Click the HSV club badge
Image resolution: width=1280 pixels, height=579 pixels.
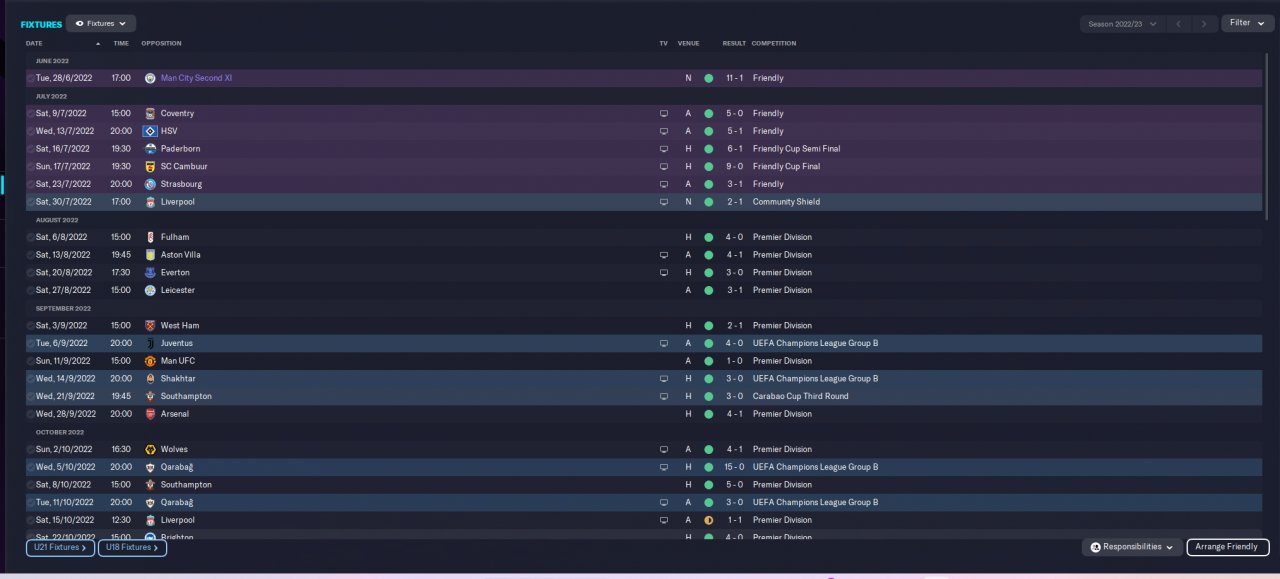click(x=150, y=131)
